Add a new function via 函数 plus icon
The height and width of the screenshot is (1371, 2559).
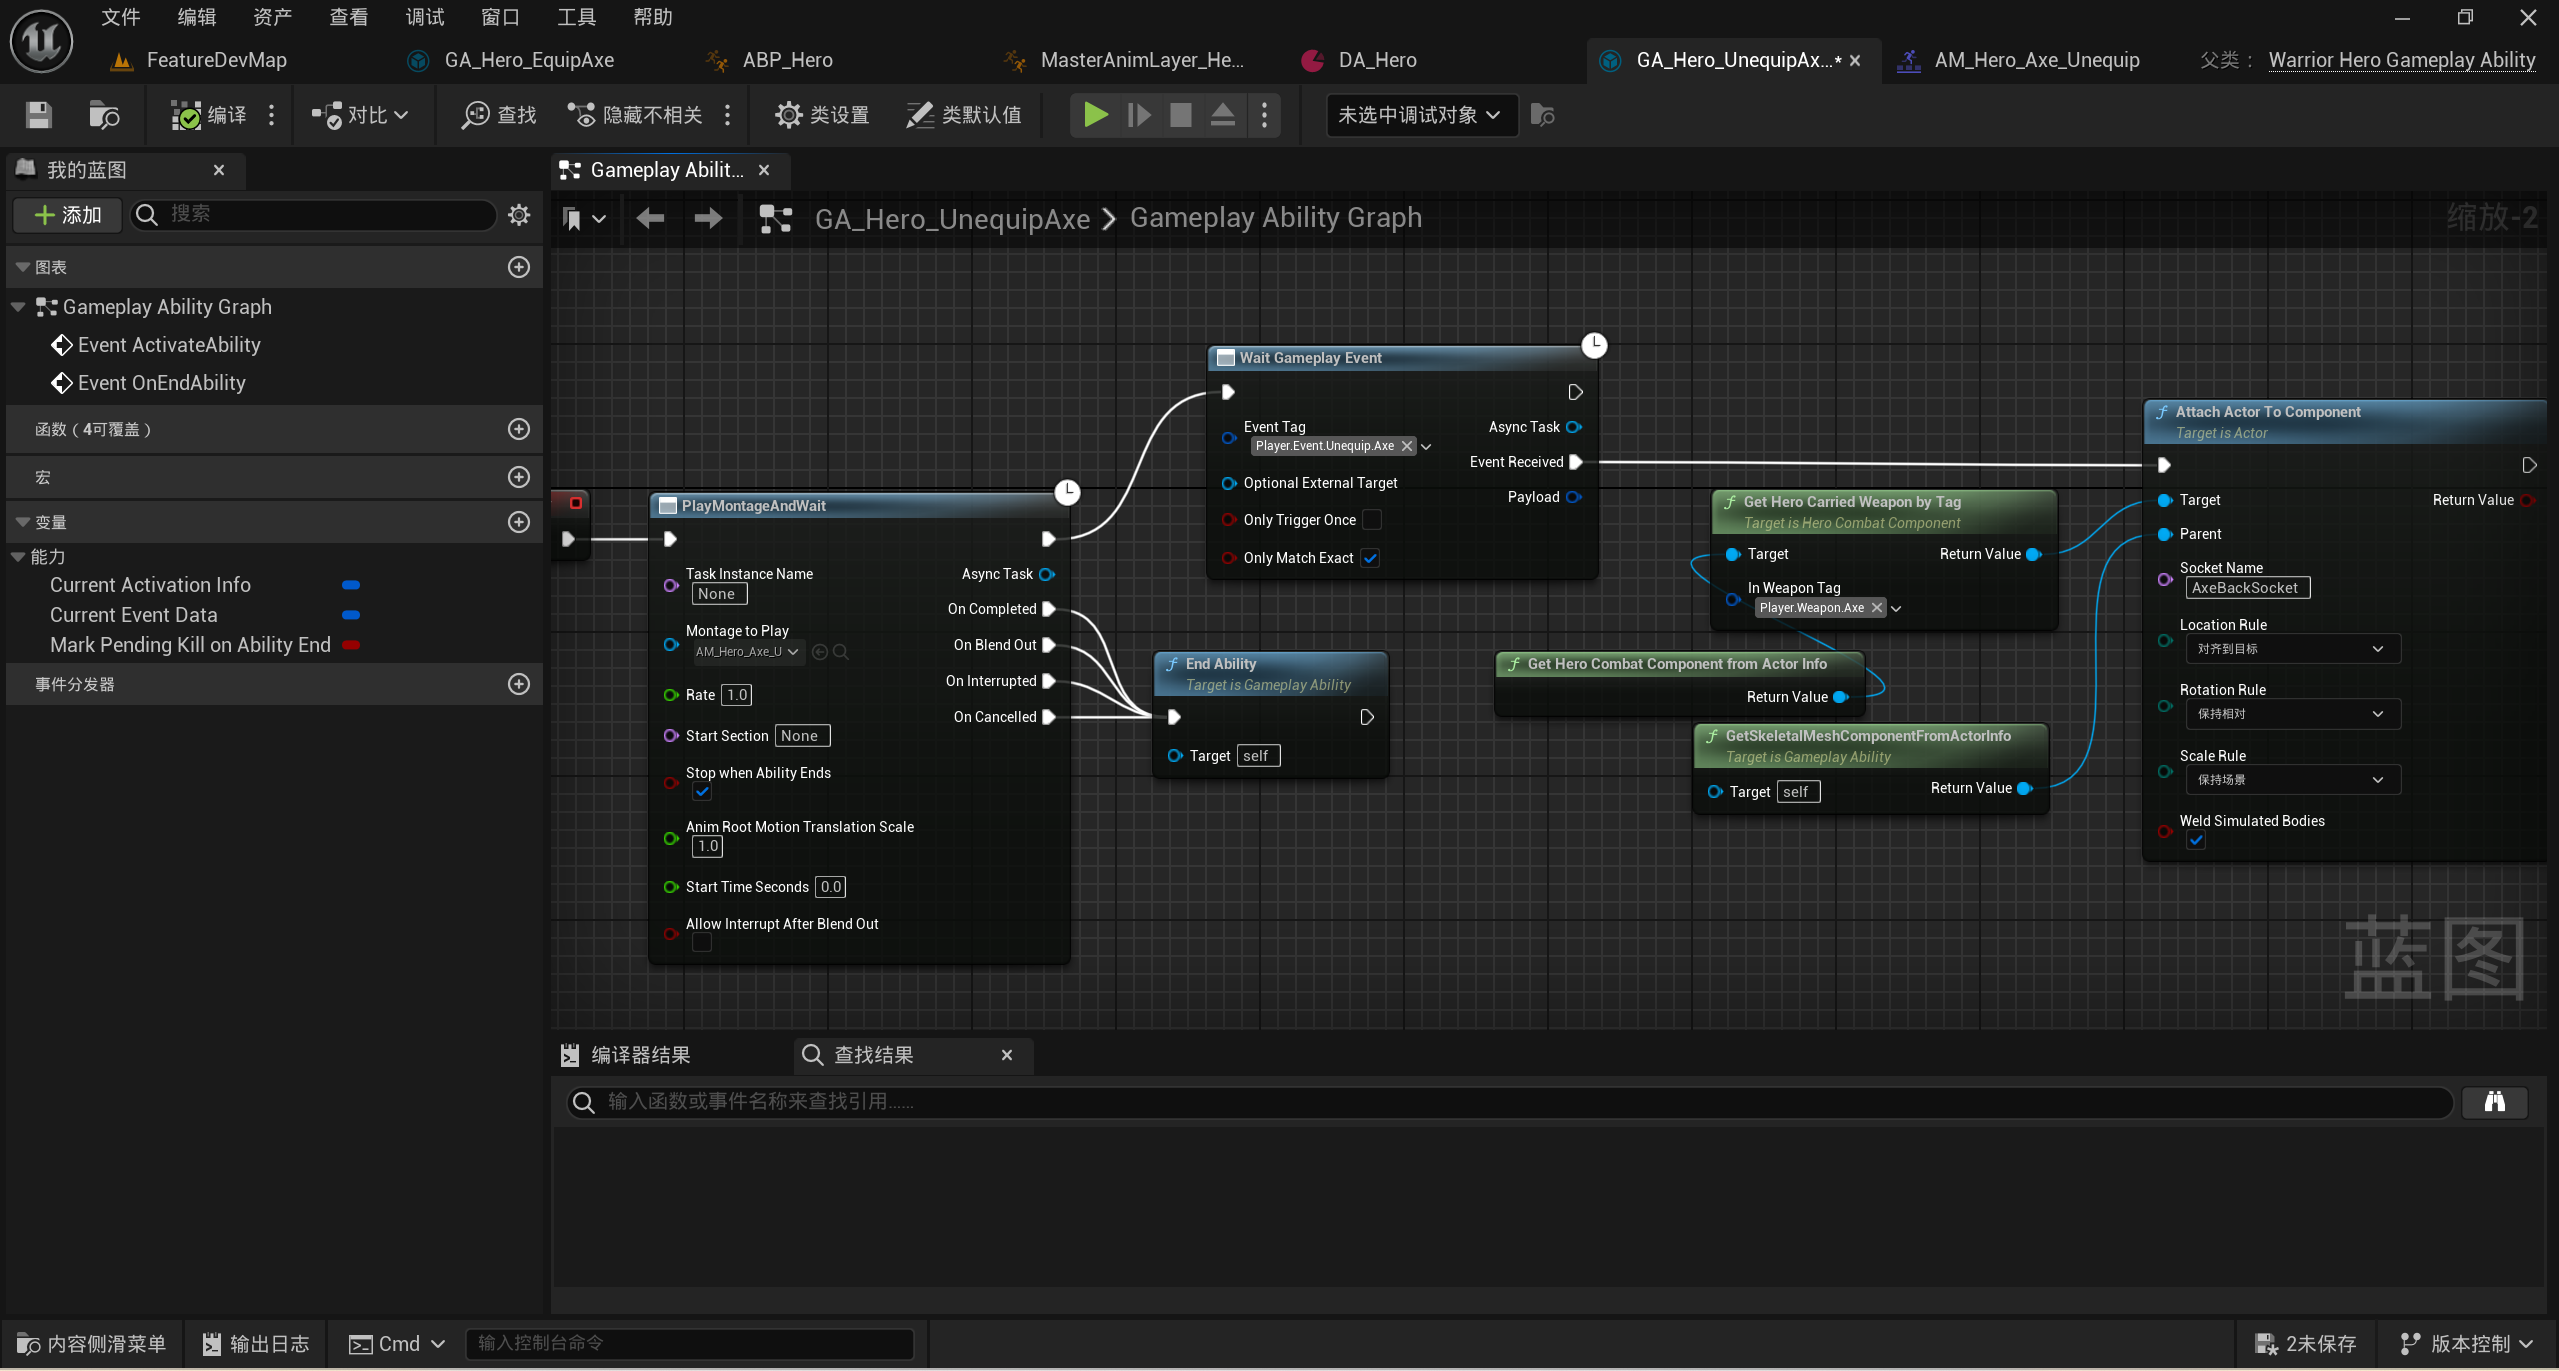(519, 429)
